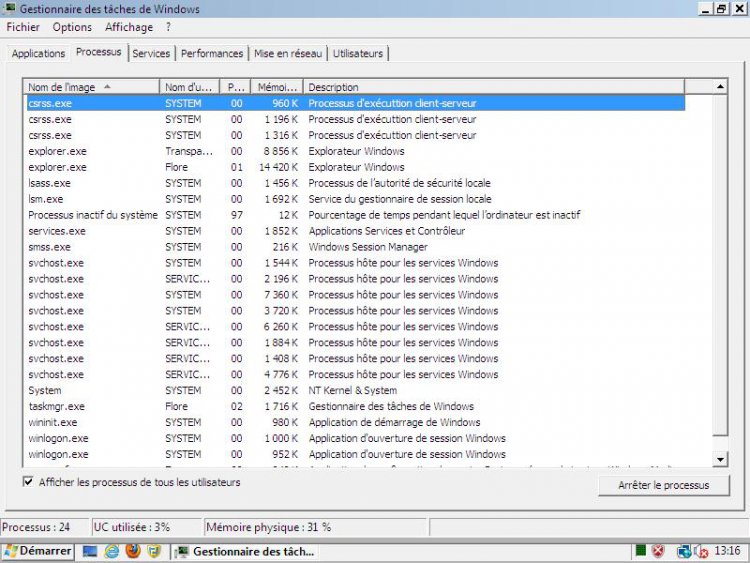Sort by Mémoi... memory column header
Image resolution: width=750 pixels, height=563 pixels.
(x=277, y=87)
